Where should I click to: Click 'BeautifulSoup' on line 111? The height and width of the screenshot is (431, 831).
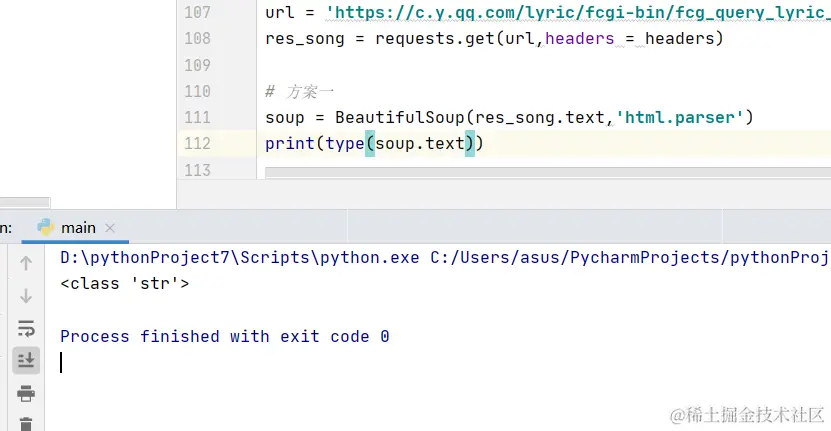(400, 117)
